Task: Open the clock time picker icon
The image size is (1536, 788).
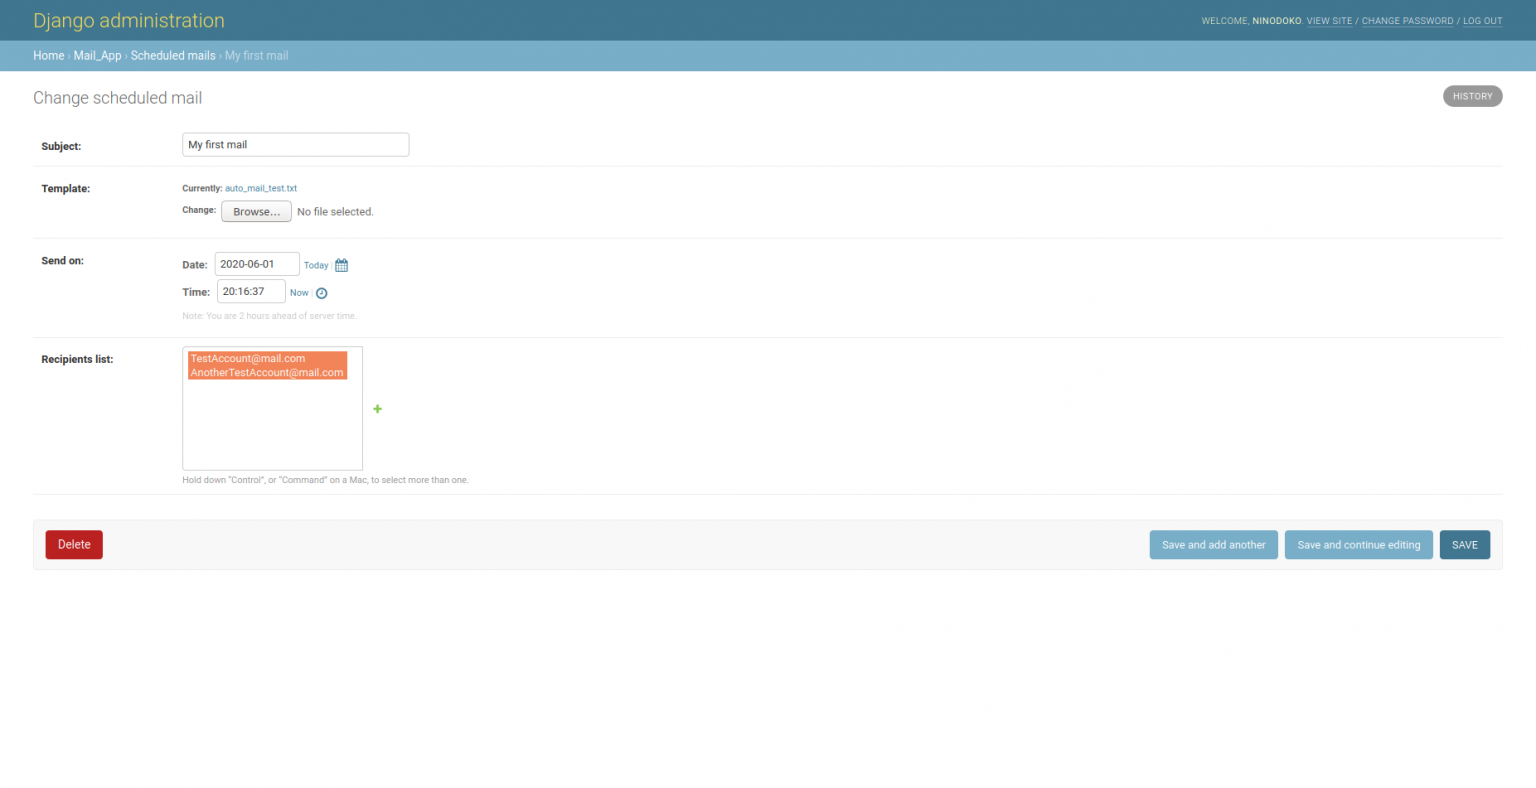Action: [321, 292]
